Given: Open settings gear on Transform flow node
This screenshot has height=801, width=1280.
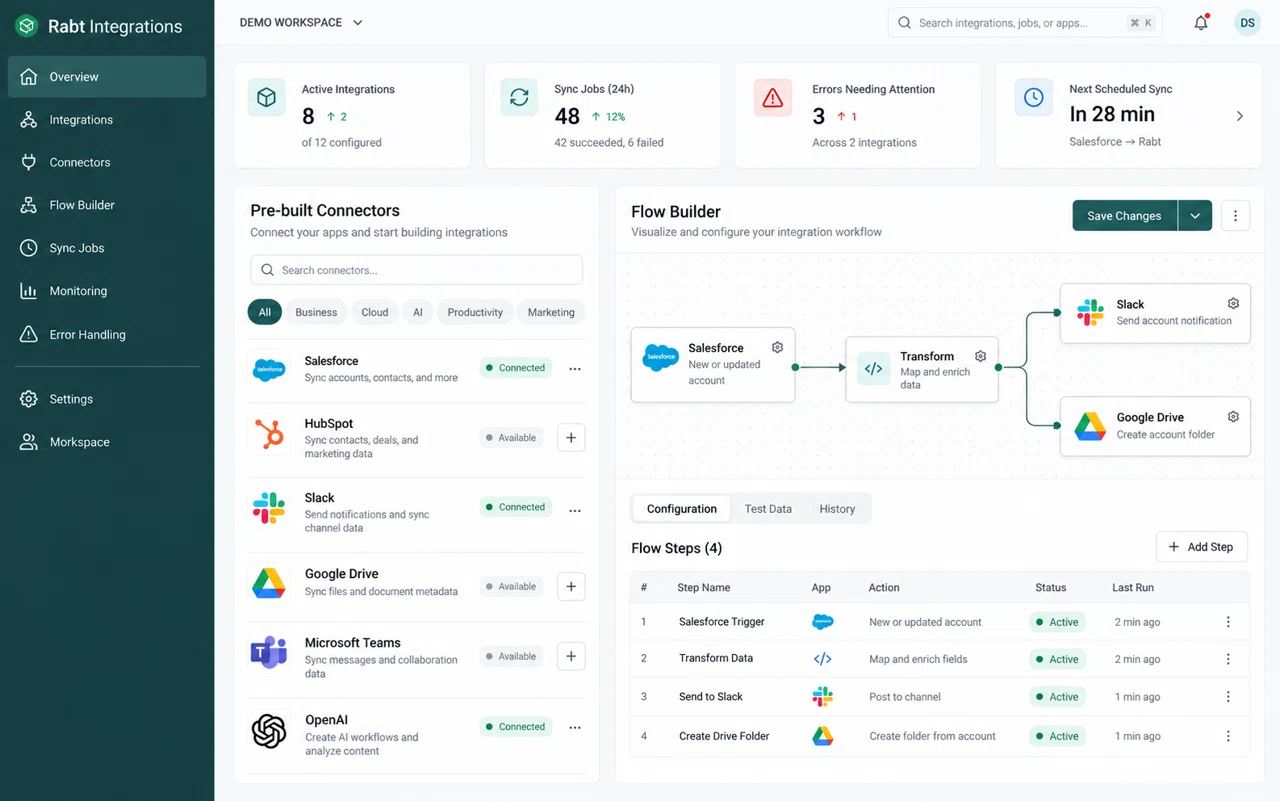Looking at the screenshot, I should tap(980, 356).
